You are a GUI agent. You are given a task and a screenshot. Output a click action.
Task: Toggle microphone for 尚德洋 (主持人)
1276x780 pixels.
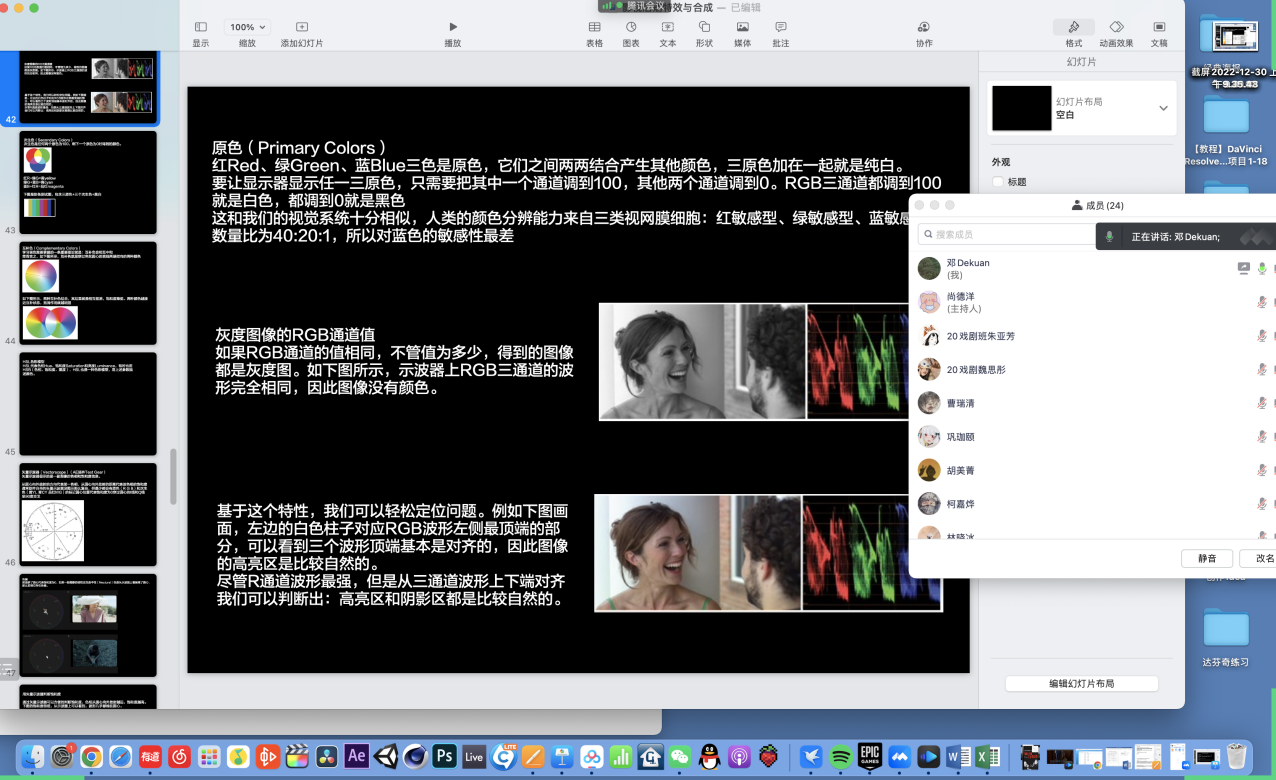[x=1262, y=302]
